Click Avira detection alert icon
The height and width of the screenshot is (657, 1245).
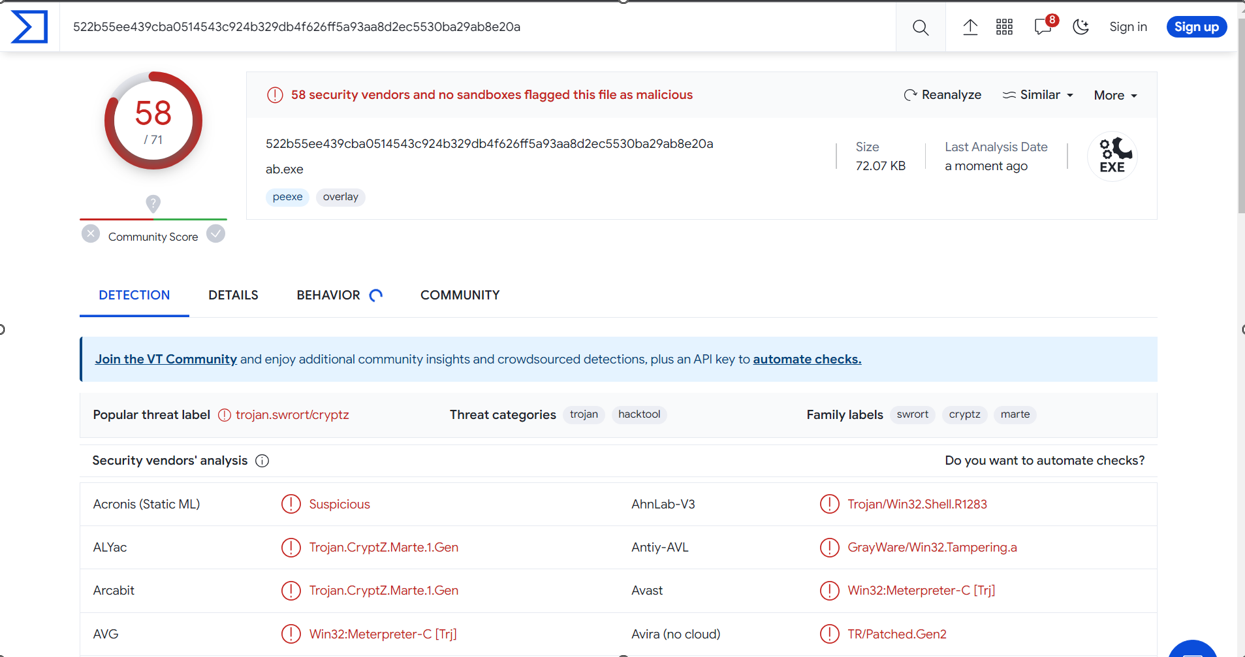[829, 634]
